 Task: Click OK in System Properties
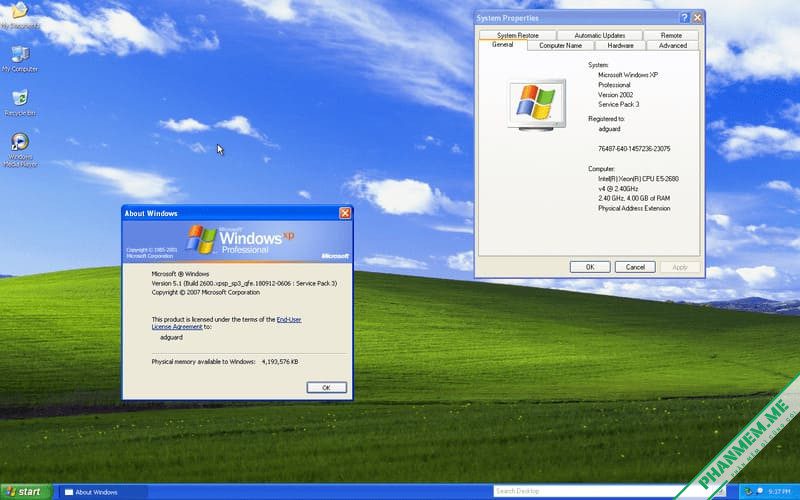click(590, 267)
